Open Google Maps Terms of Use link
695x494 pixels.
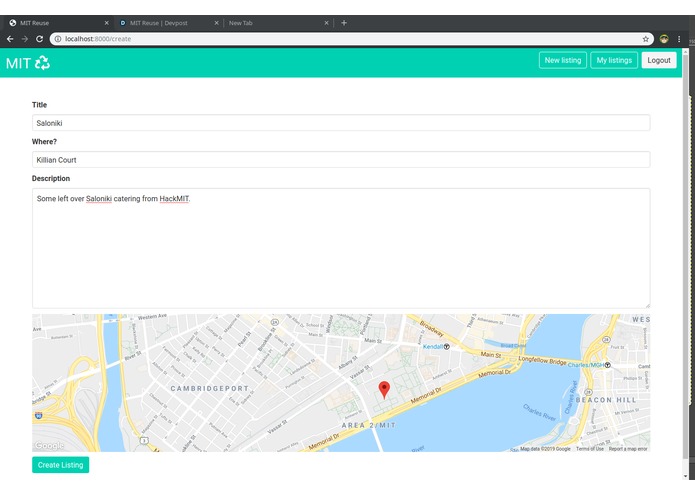590,449
